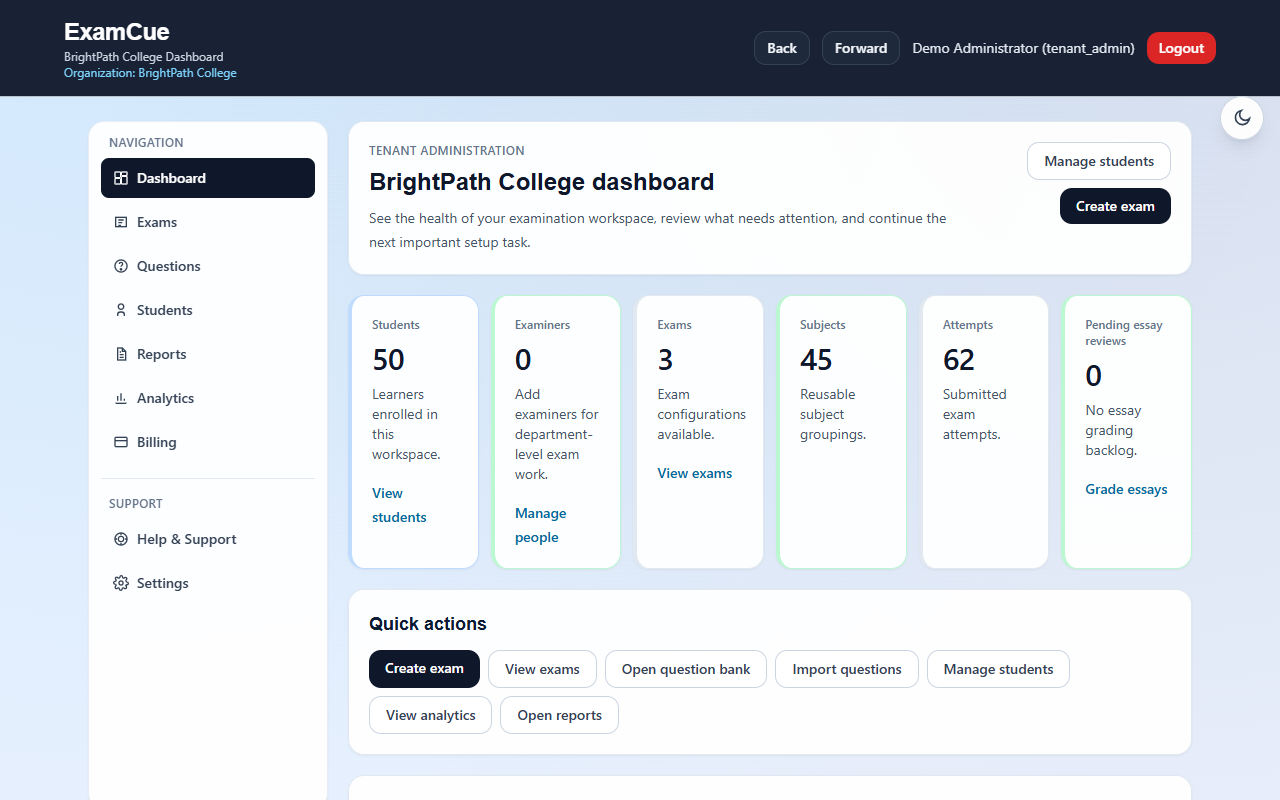Click the Students person icon

pos(121,310)
